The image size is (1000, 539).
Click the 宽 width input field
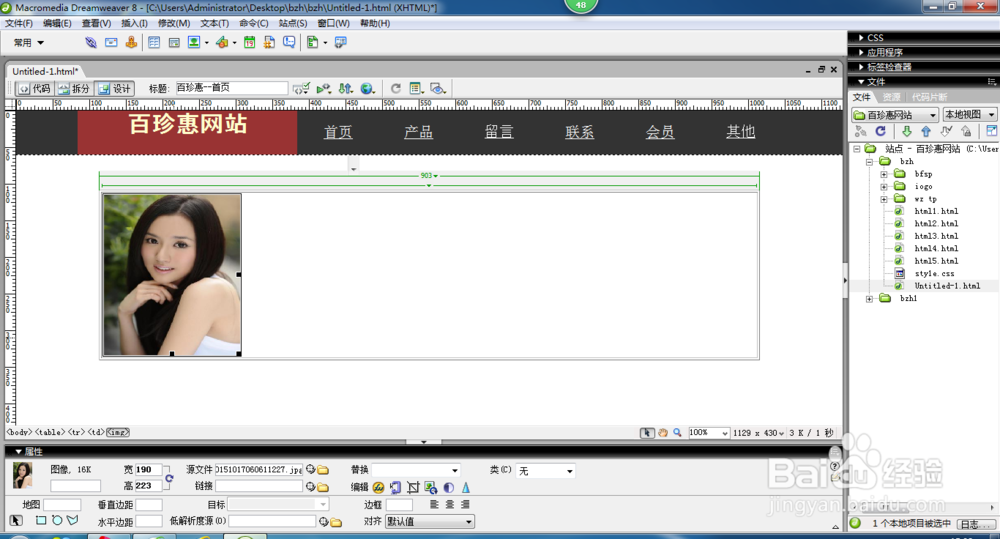(x=148, y=469)
